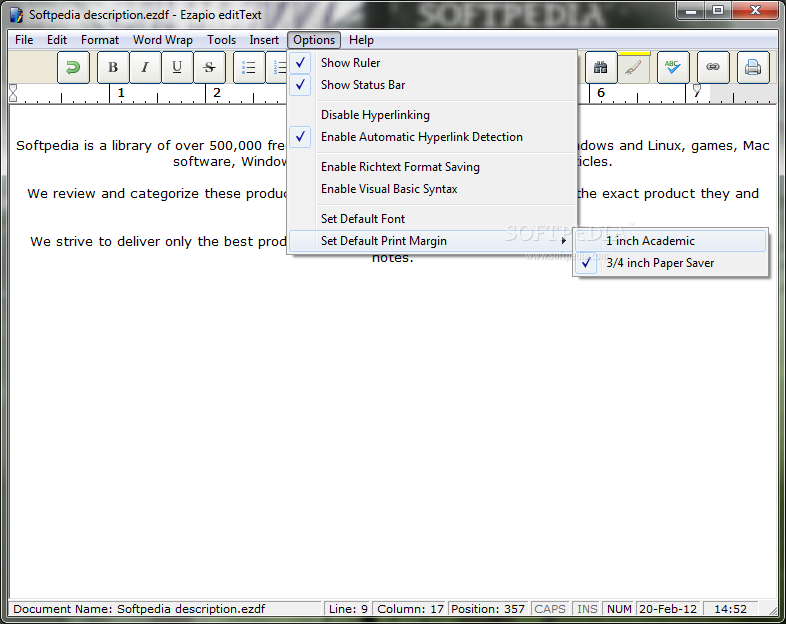The image size is (786, 624).
Task: Maximize the editText window
Action: click(718, 11)
